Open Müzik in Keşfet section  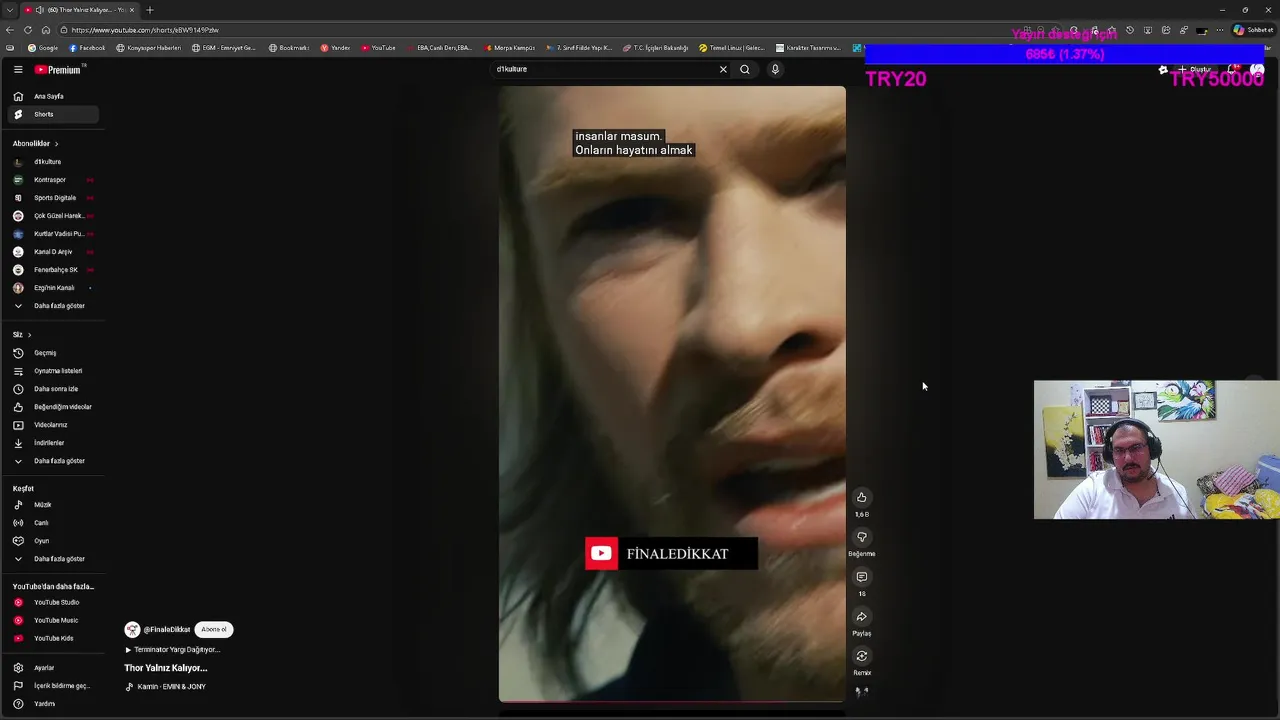53,504
